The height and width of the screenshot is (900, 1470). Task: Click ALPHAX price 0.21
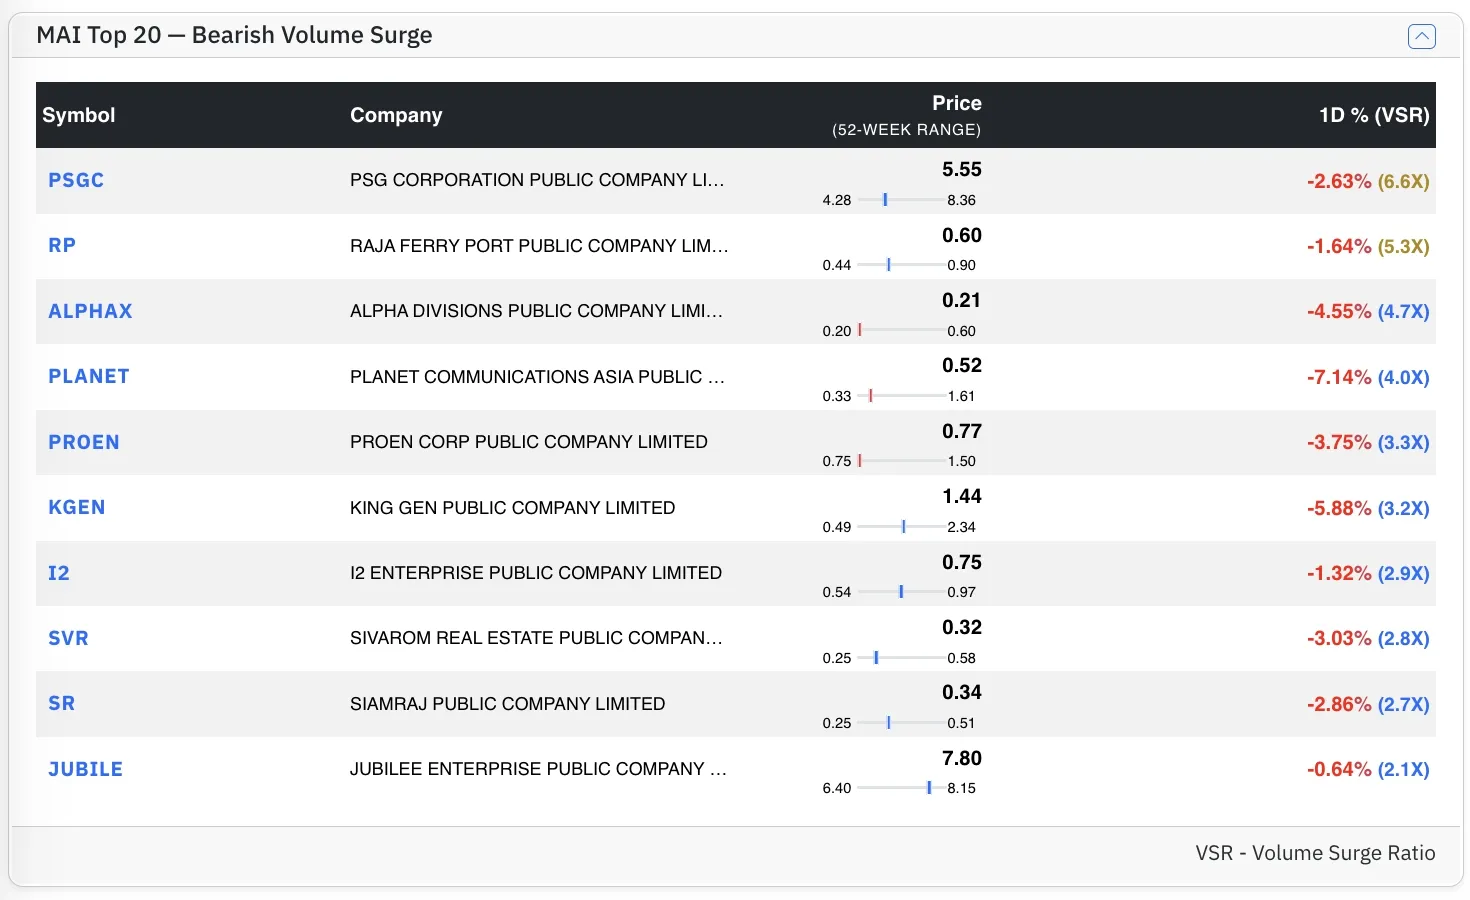tap(962, 300)
